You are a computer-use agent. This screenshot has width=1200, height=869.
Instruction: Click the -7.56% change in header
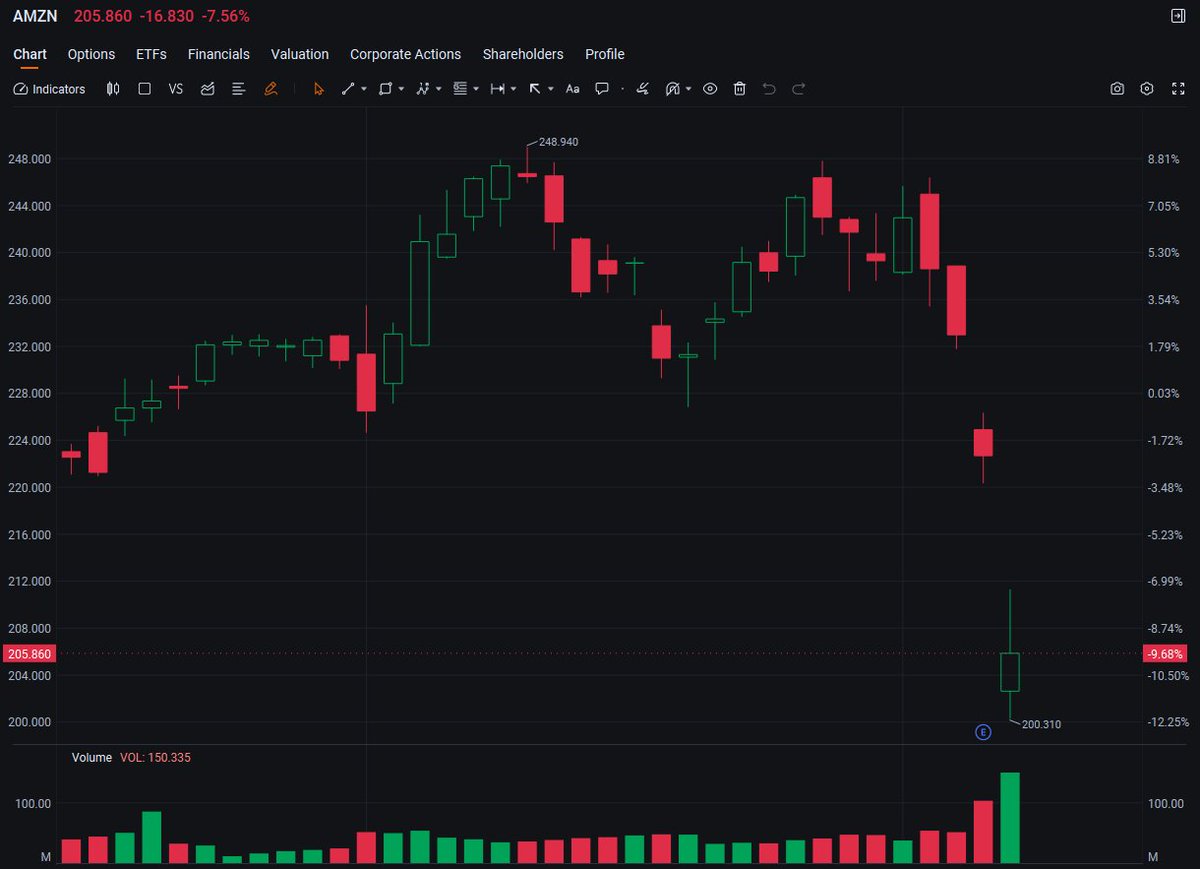(227, 16)
